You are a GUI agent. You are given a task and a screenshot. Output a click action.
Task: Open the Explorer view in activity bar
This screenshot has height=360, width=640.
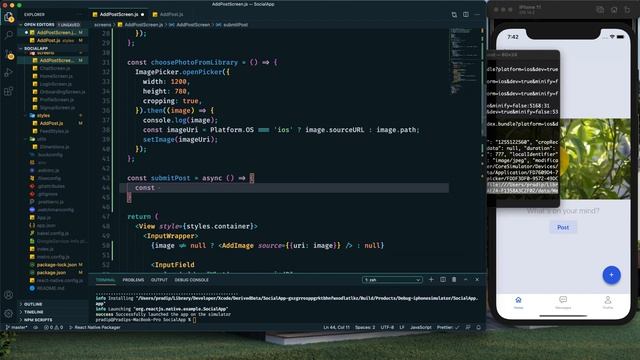click(9, 17)
